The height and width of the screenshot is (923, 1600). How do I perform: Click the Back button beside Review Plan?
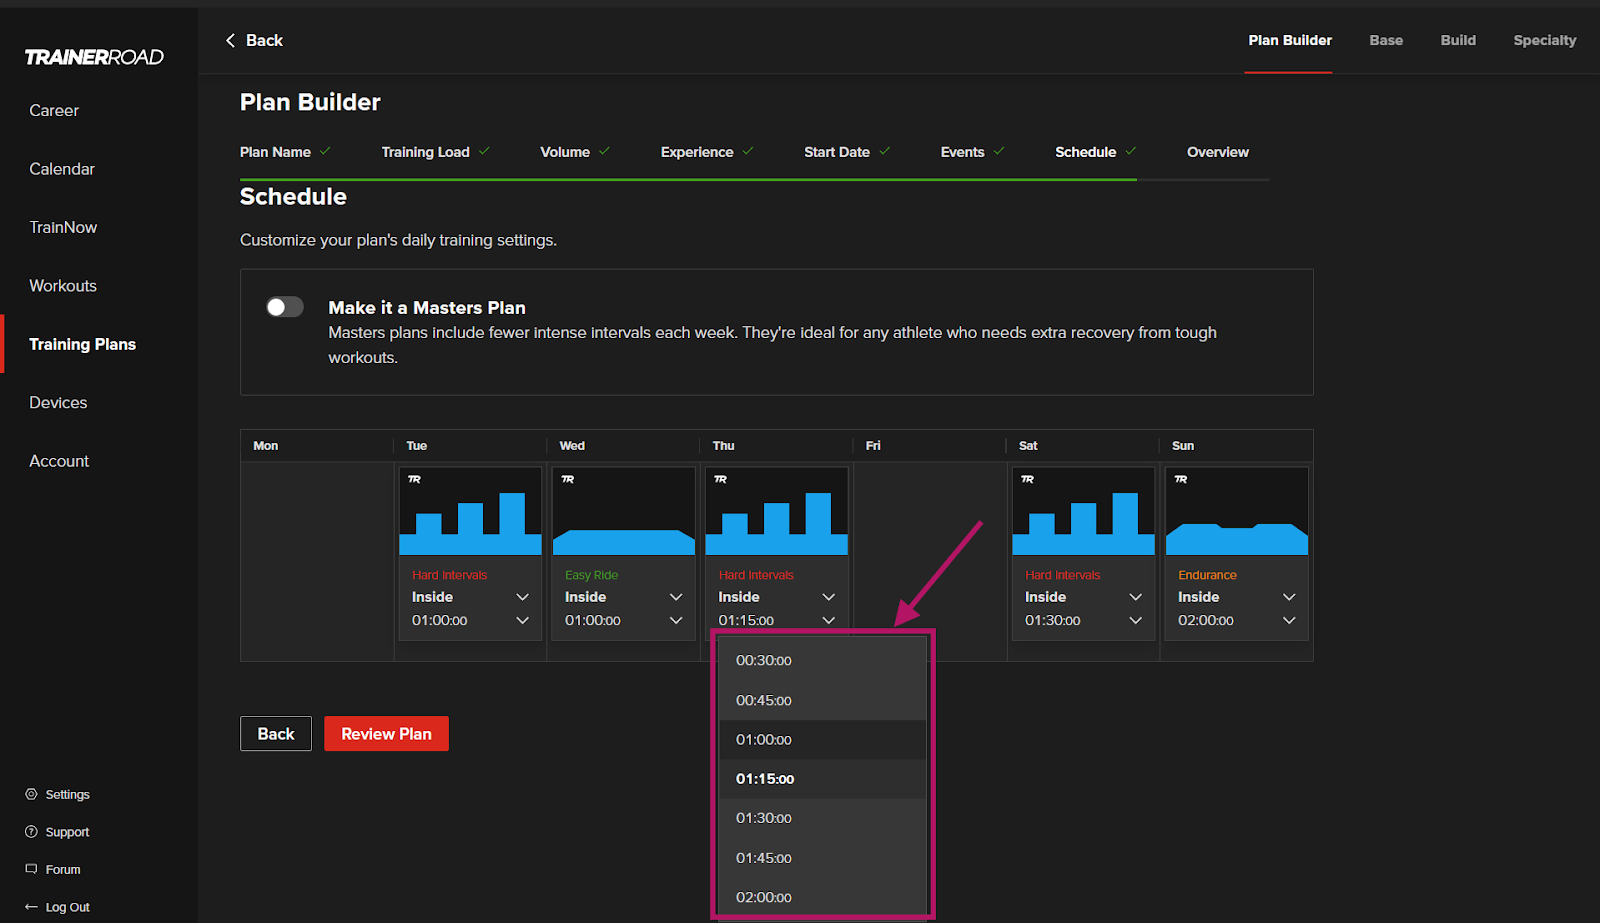click(276, 734)
